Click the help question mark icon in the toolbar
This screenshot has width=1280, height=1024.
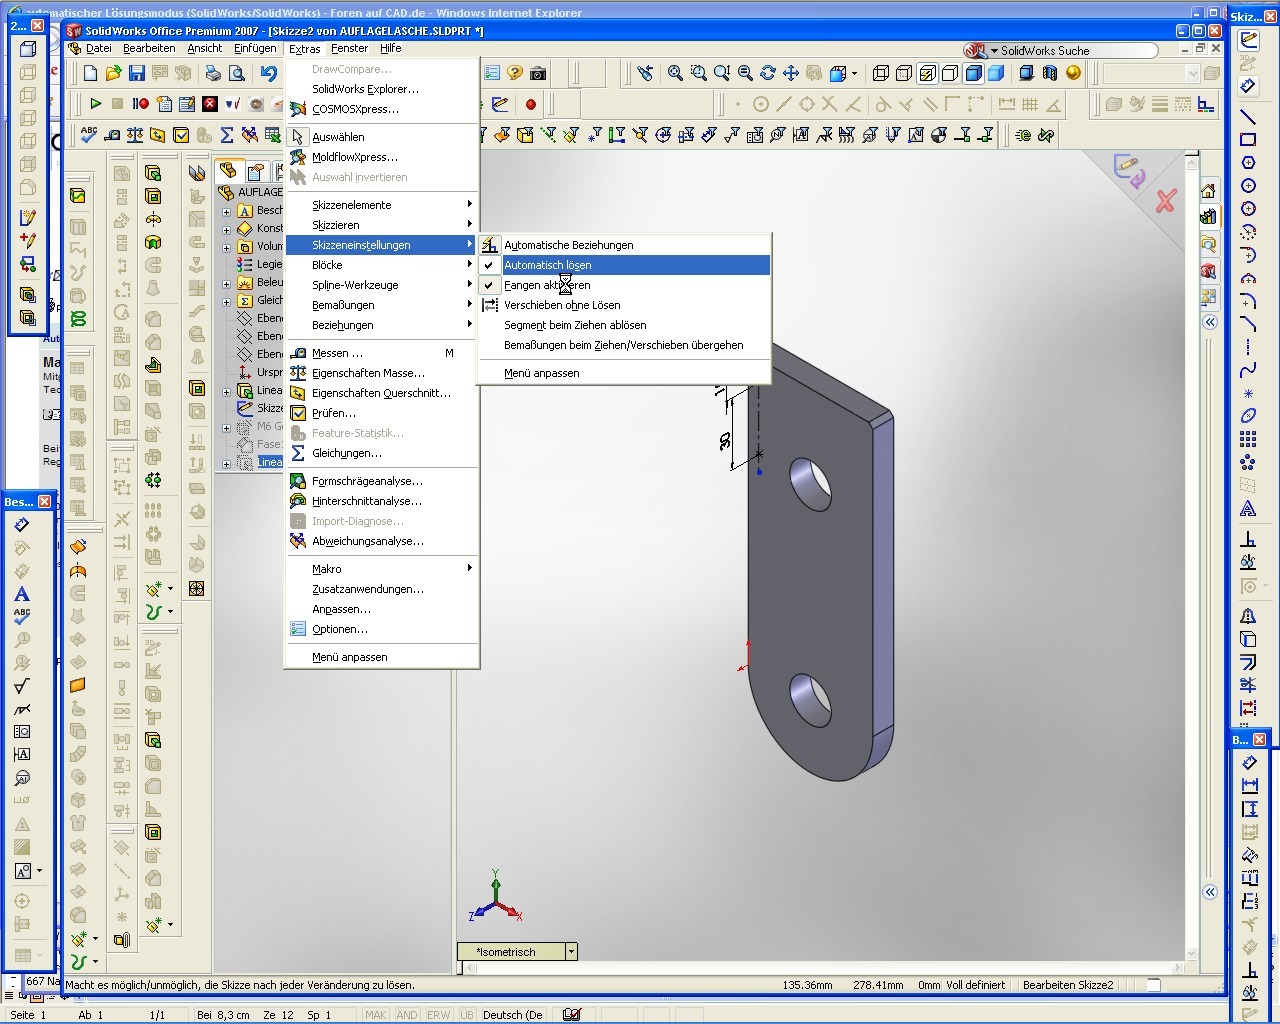[515, 73]
